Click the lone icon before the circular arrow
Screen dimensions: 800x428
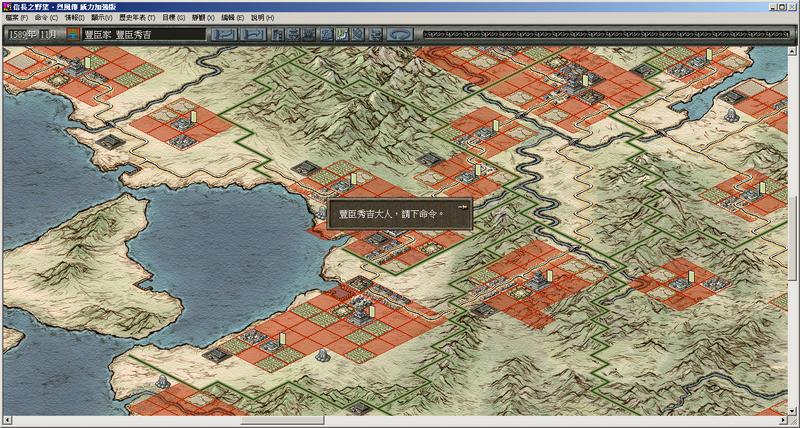click(x=376, y=35)
